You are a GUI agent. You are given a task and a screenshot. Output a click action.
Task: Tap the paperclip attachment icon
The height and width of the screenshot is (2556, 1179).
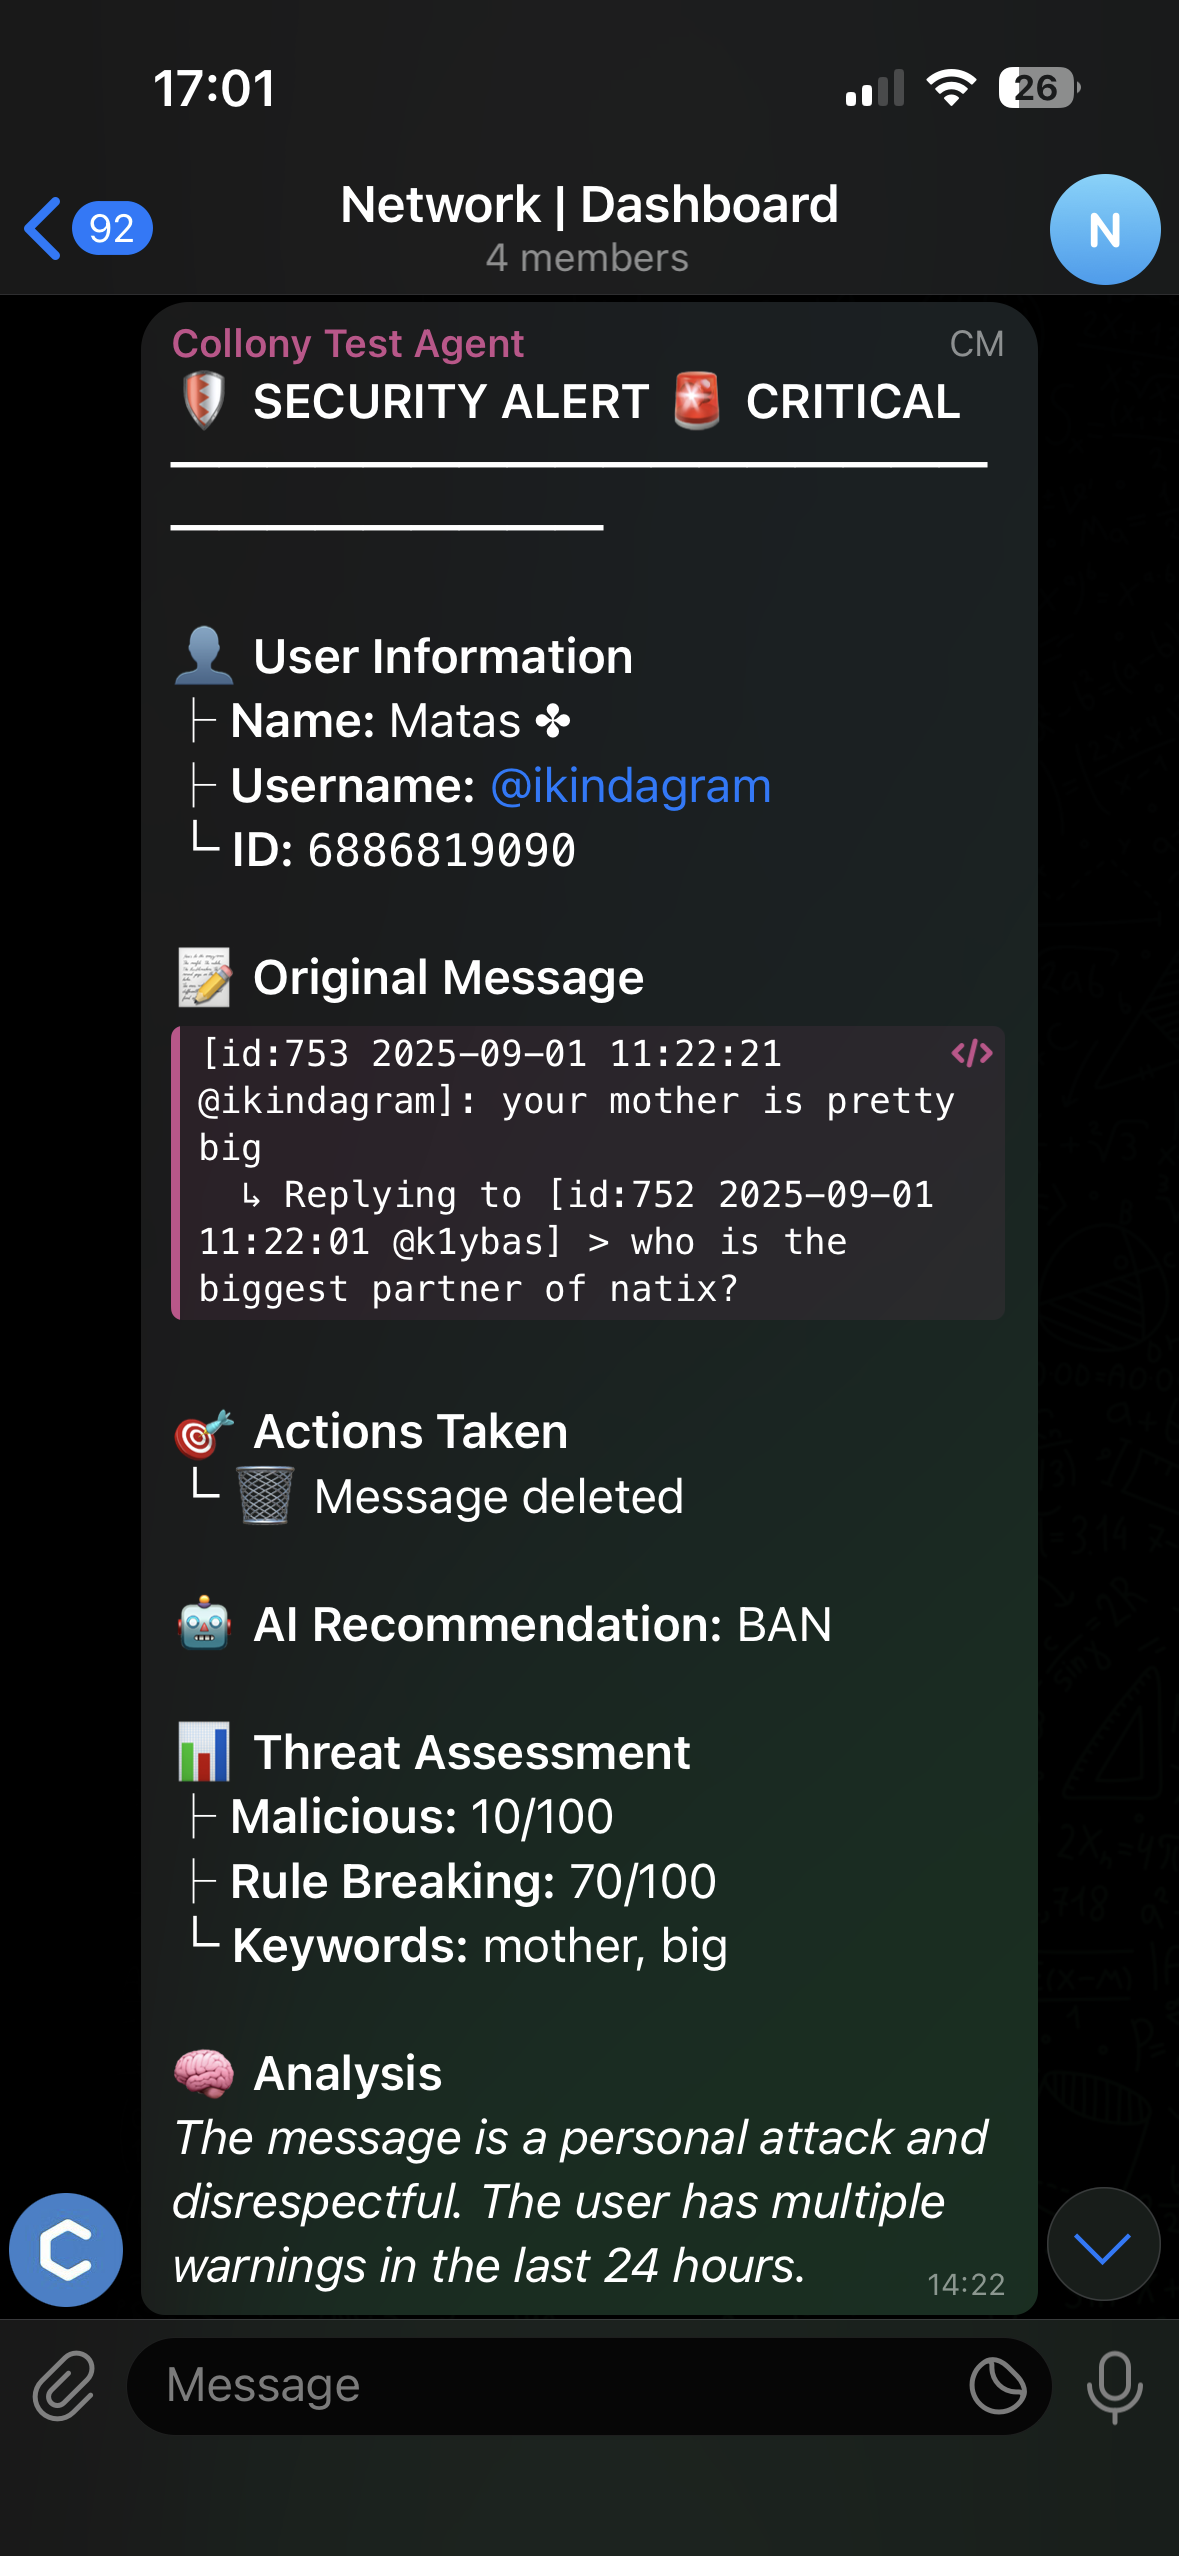(x=64, y=2386)
